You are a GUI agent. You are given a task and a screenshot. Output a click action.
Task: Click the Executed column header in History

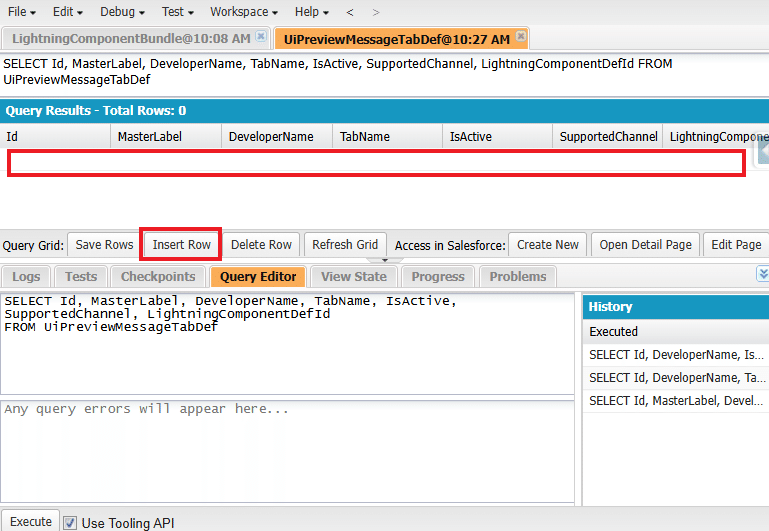(676, 331)
